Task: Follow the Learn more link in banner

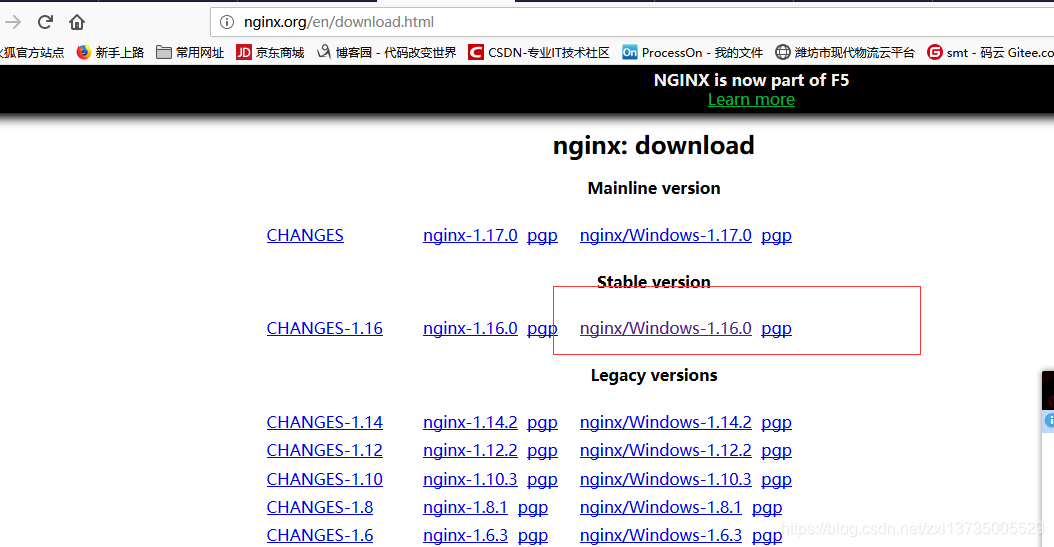Action: 751,99
